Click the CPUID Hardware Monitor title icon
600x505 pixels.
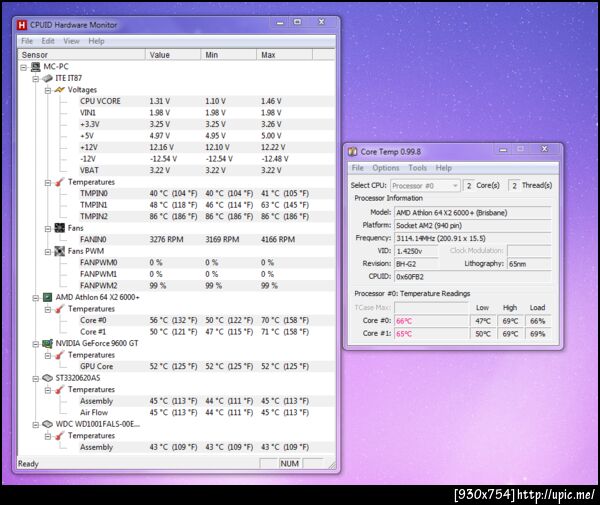pyautogui.click(x=22, y=25)
